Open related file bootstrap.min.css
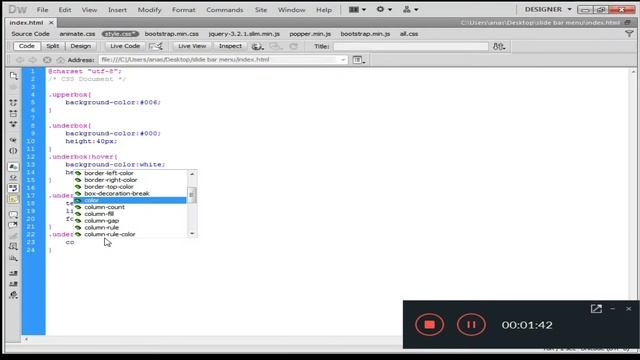640x360 pixels. [x=171, y=34]
